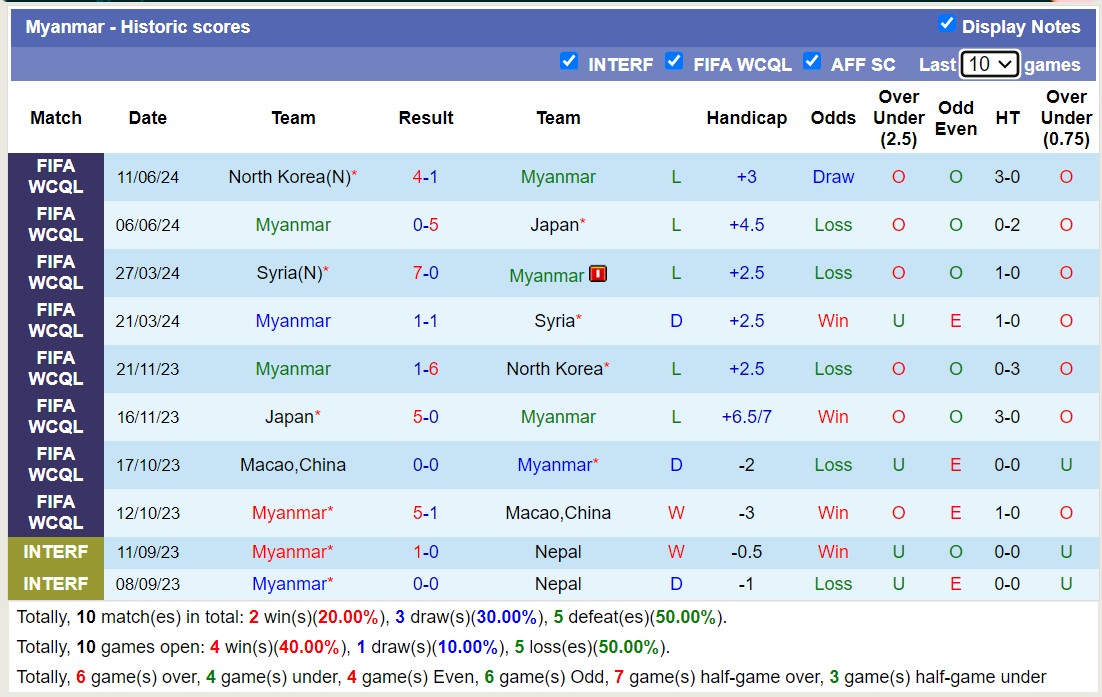
Task: Open the 4-1 North Korea match result
Action: point(425,177)
